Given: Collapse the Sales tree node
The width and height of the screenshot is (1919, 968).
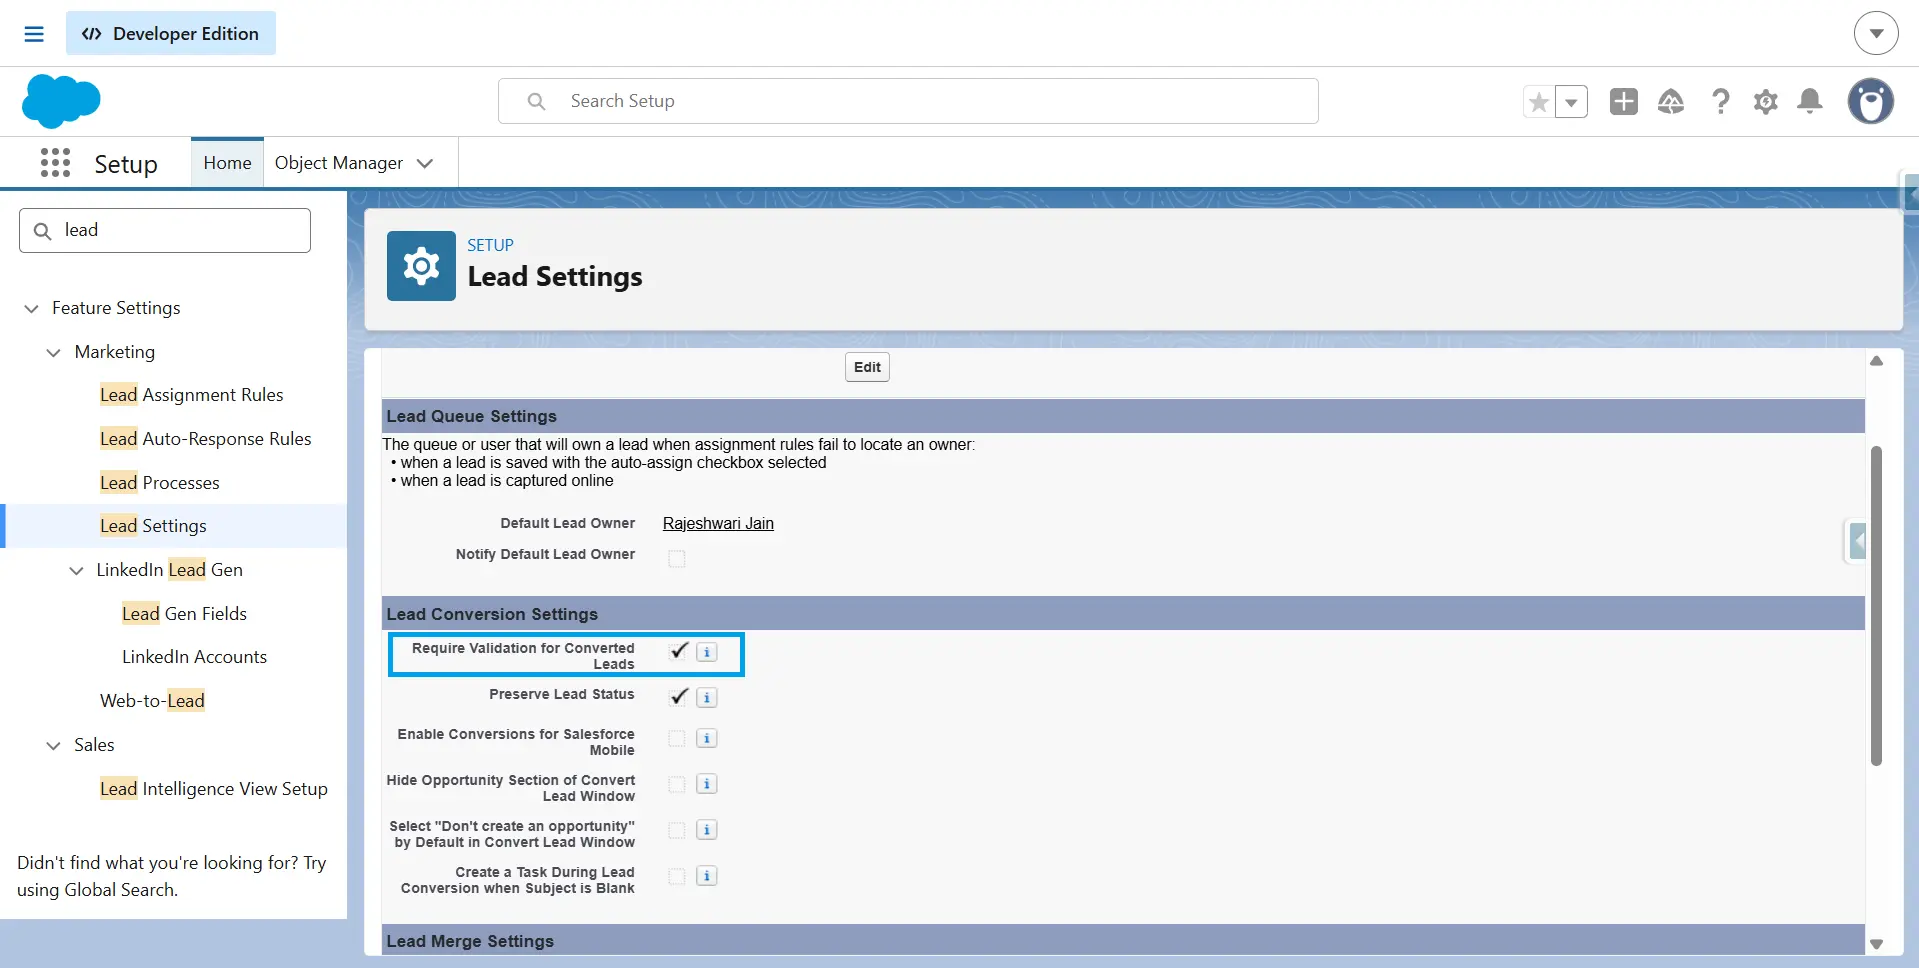Looking at the screenshot, I should tap(53, 746).
